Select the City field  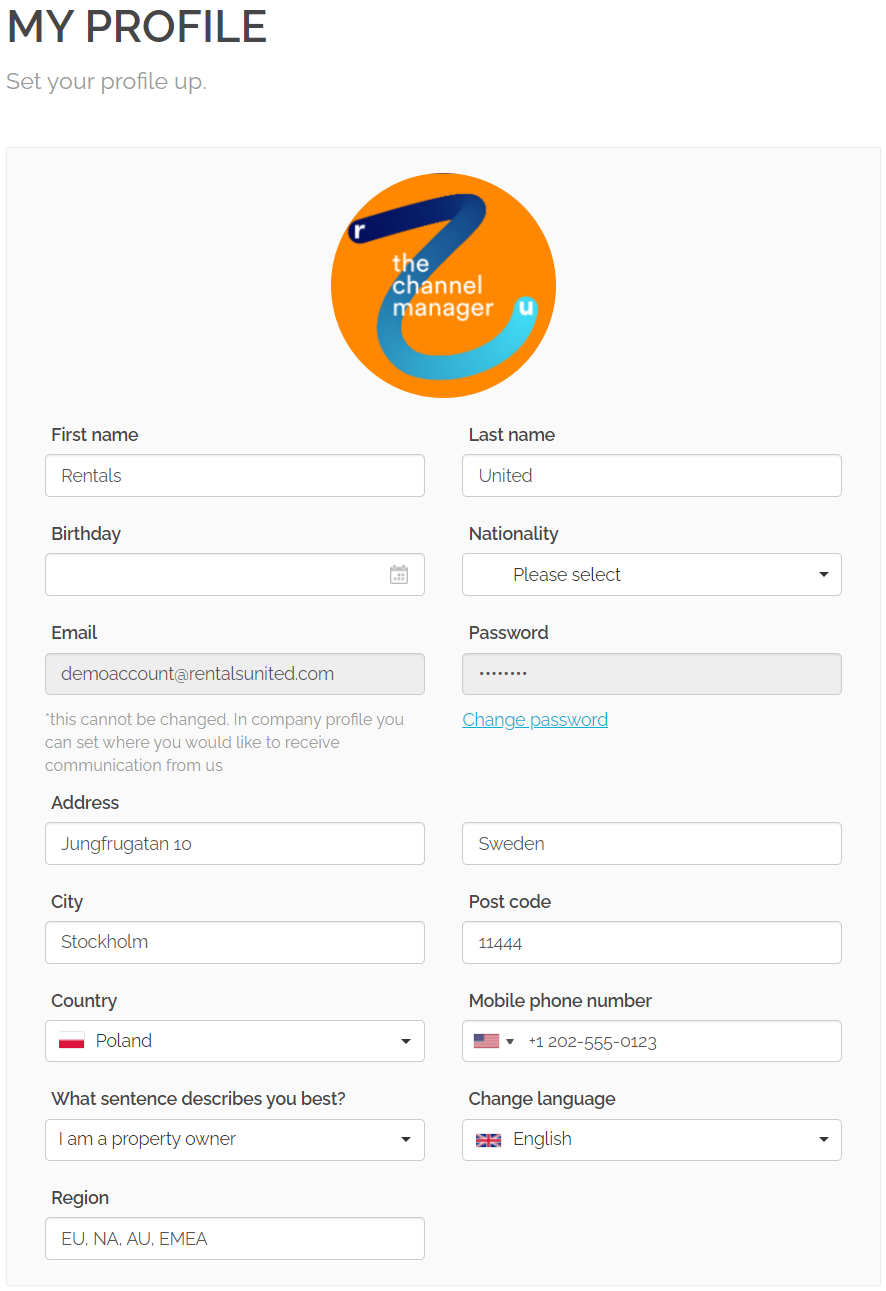point(235,942)
